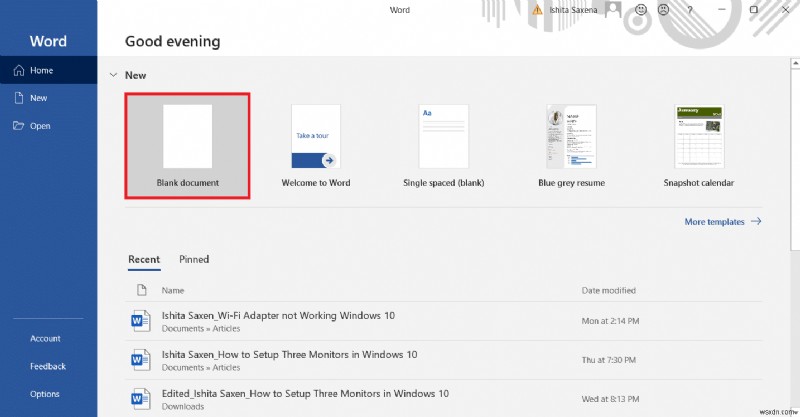Sort the list by Date modified

coord(609,290)
